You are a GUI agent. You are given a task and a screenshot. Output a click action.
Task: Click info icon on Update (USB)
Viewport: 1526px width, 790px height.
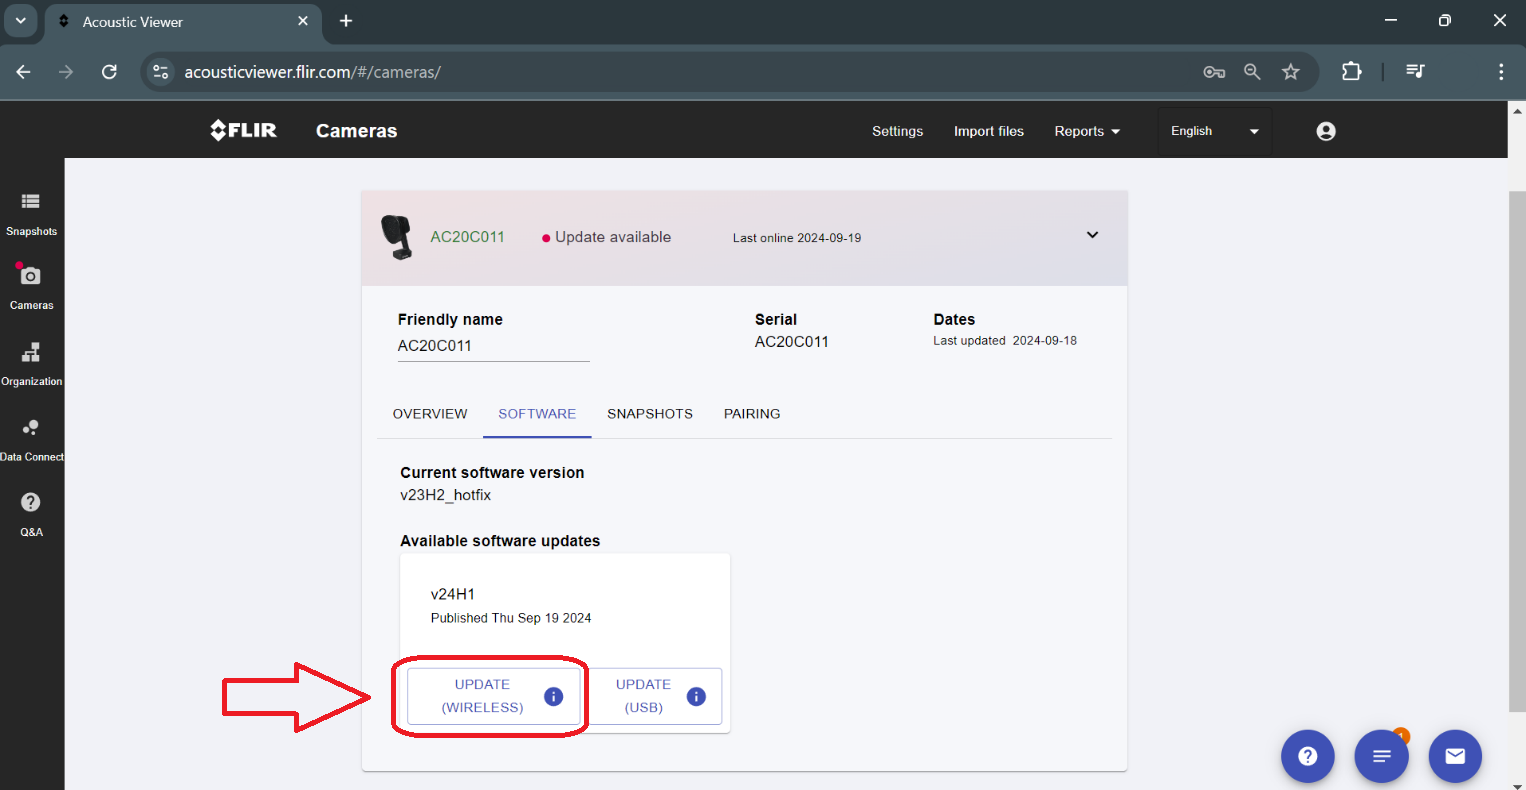pos(696,696)
